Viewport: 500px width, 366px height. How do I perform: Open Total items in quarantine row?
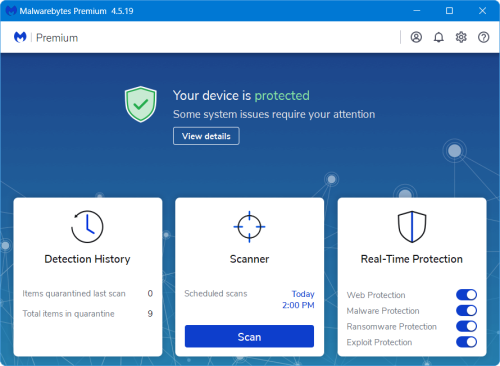87,314
